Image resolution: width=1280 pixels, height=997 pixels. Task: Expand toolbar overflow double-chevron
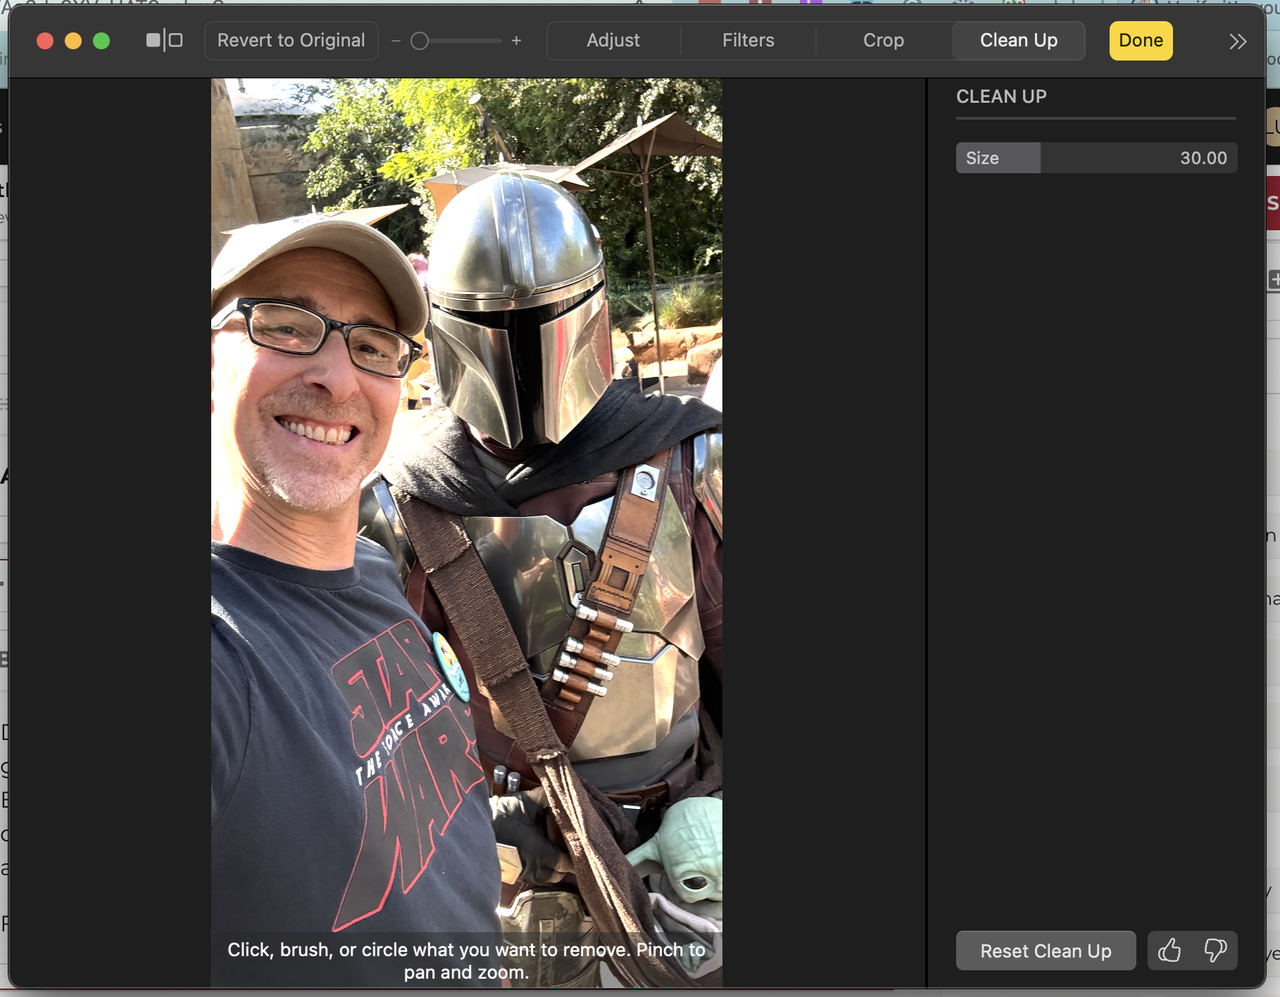click(x=1238, y=41)
